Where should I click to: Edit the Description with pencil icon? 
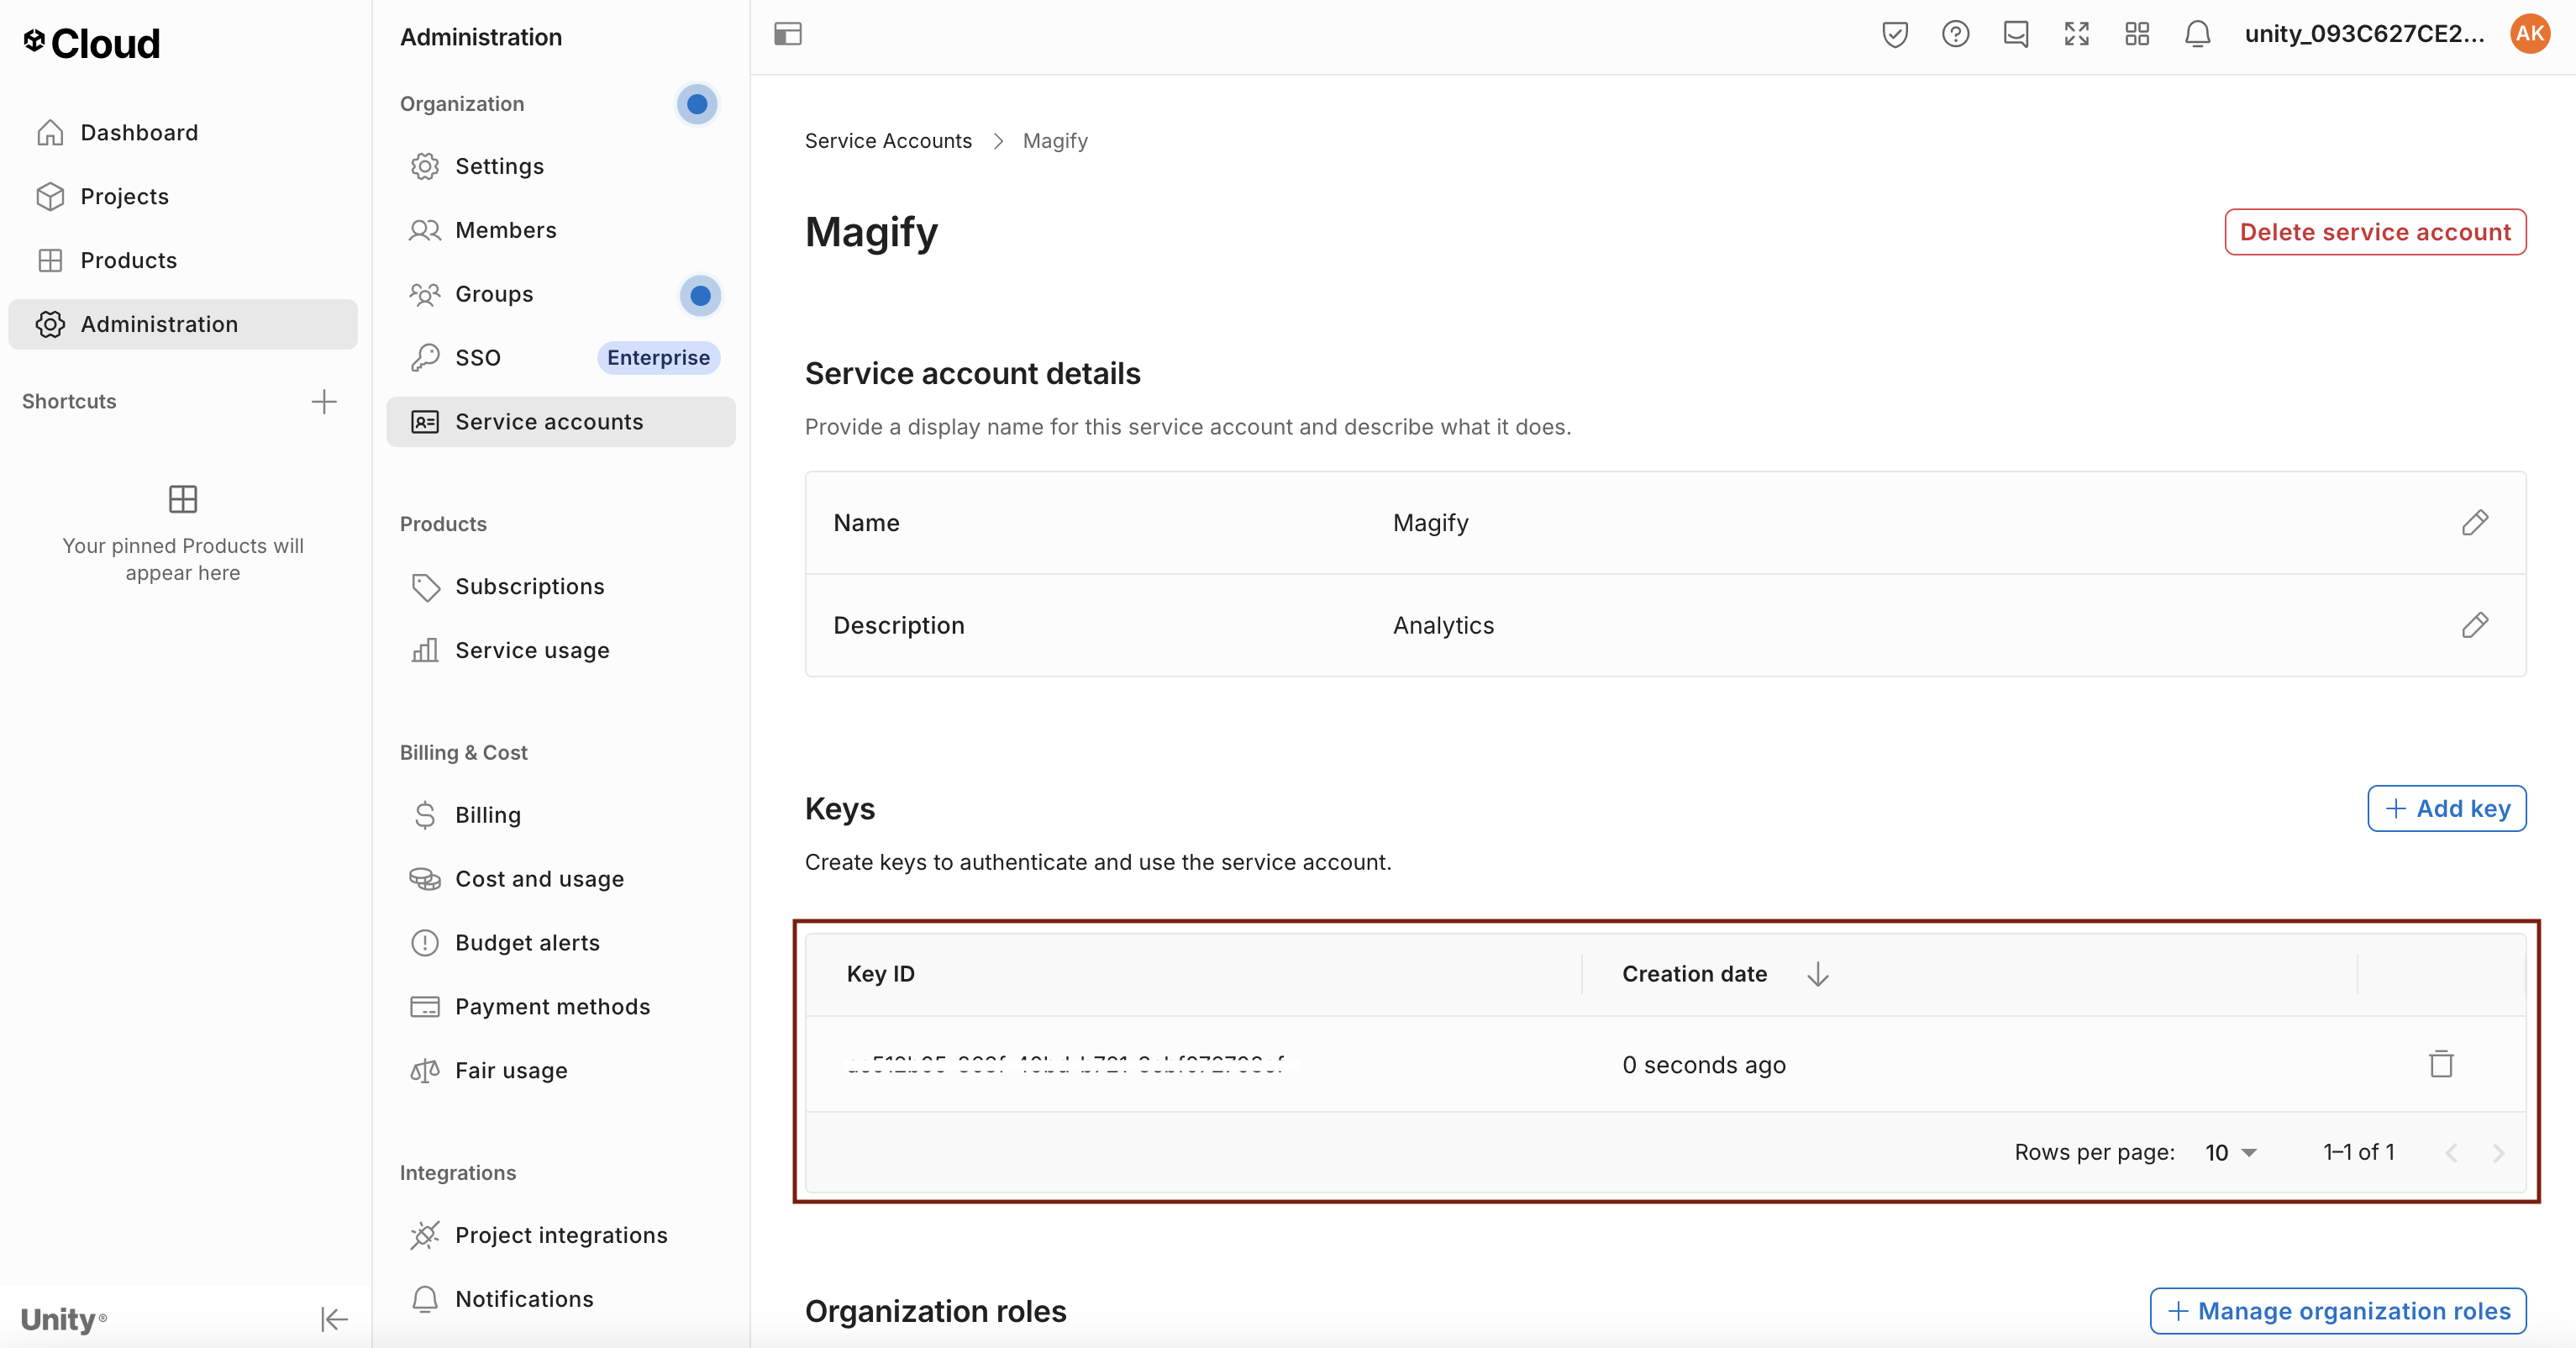(2475, 625)
